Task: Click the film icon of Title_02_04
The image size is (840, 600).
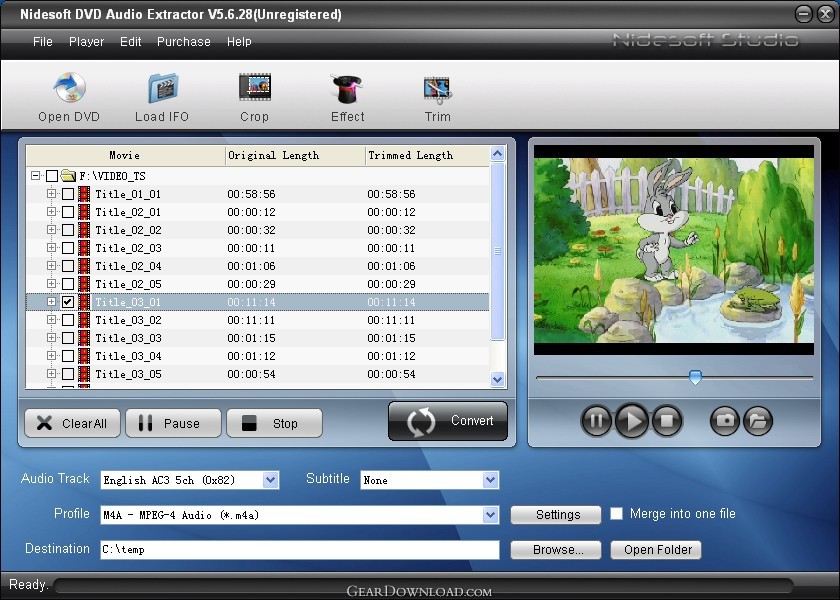Action: pyautogui.click(x=84, y=266)
